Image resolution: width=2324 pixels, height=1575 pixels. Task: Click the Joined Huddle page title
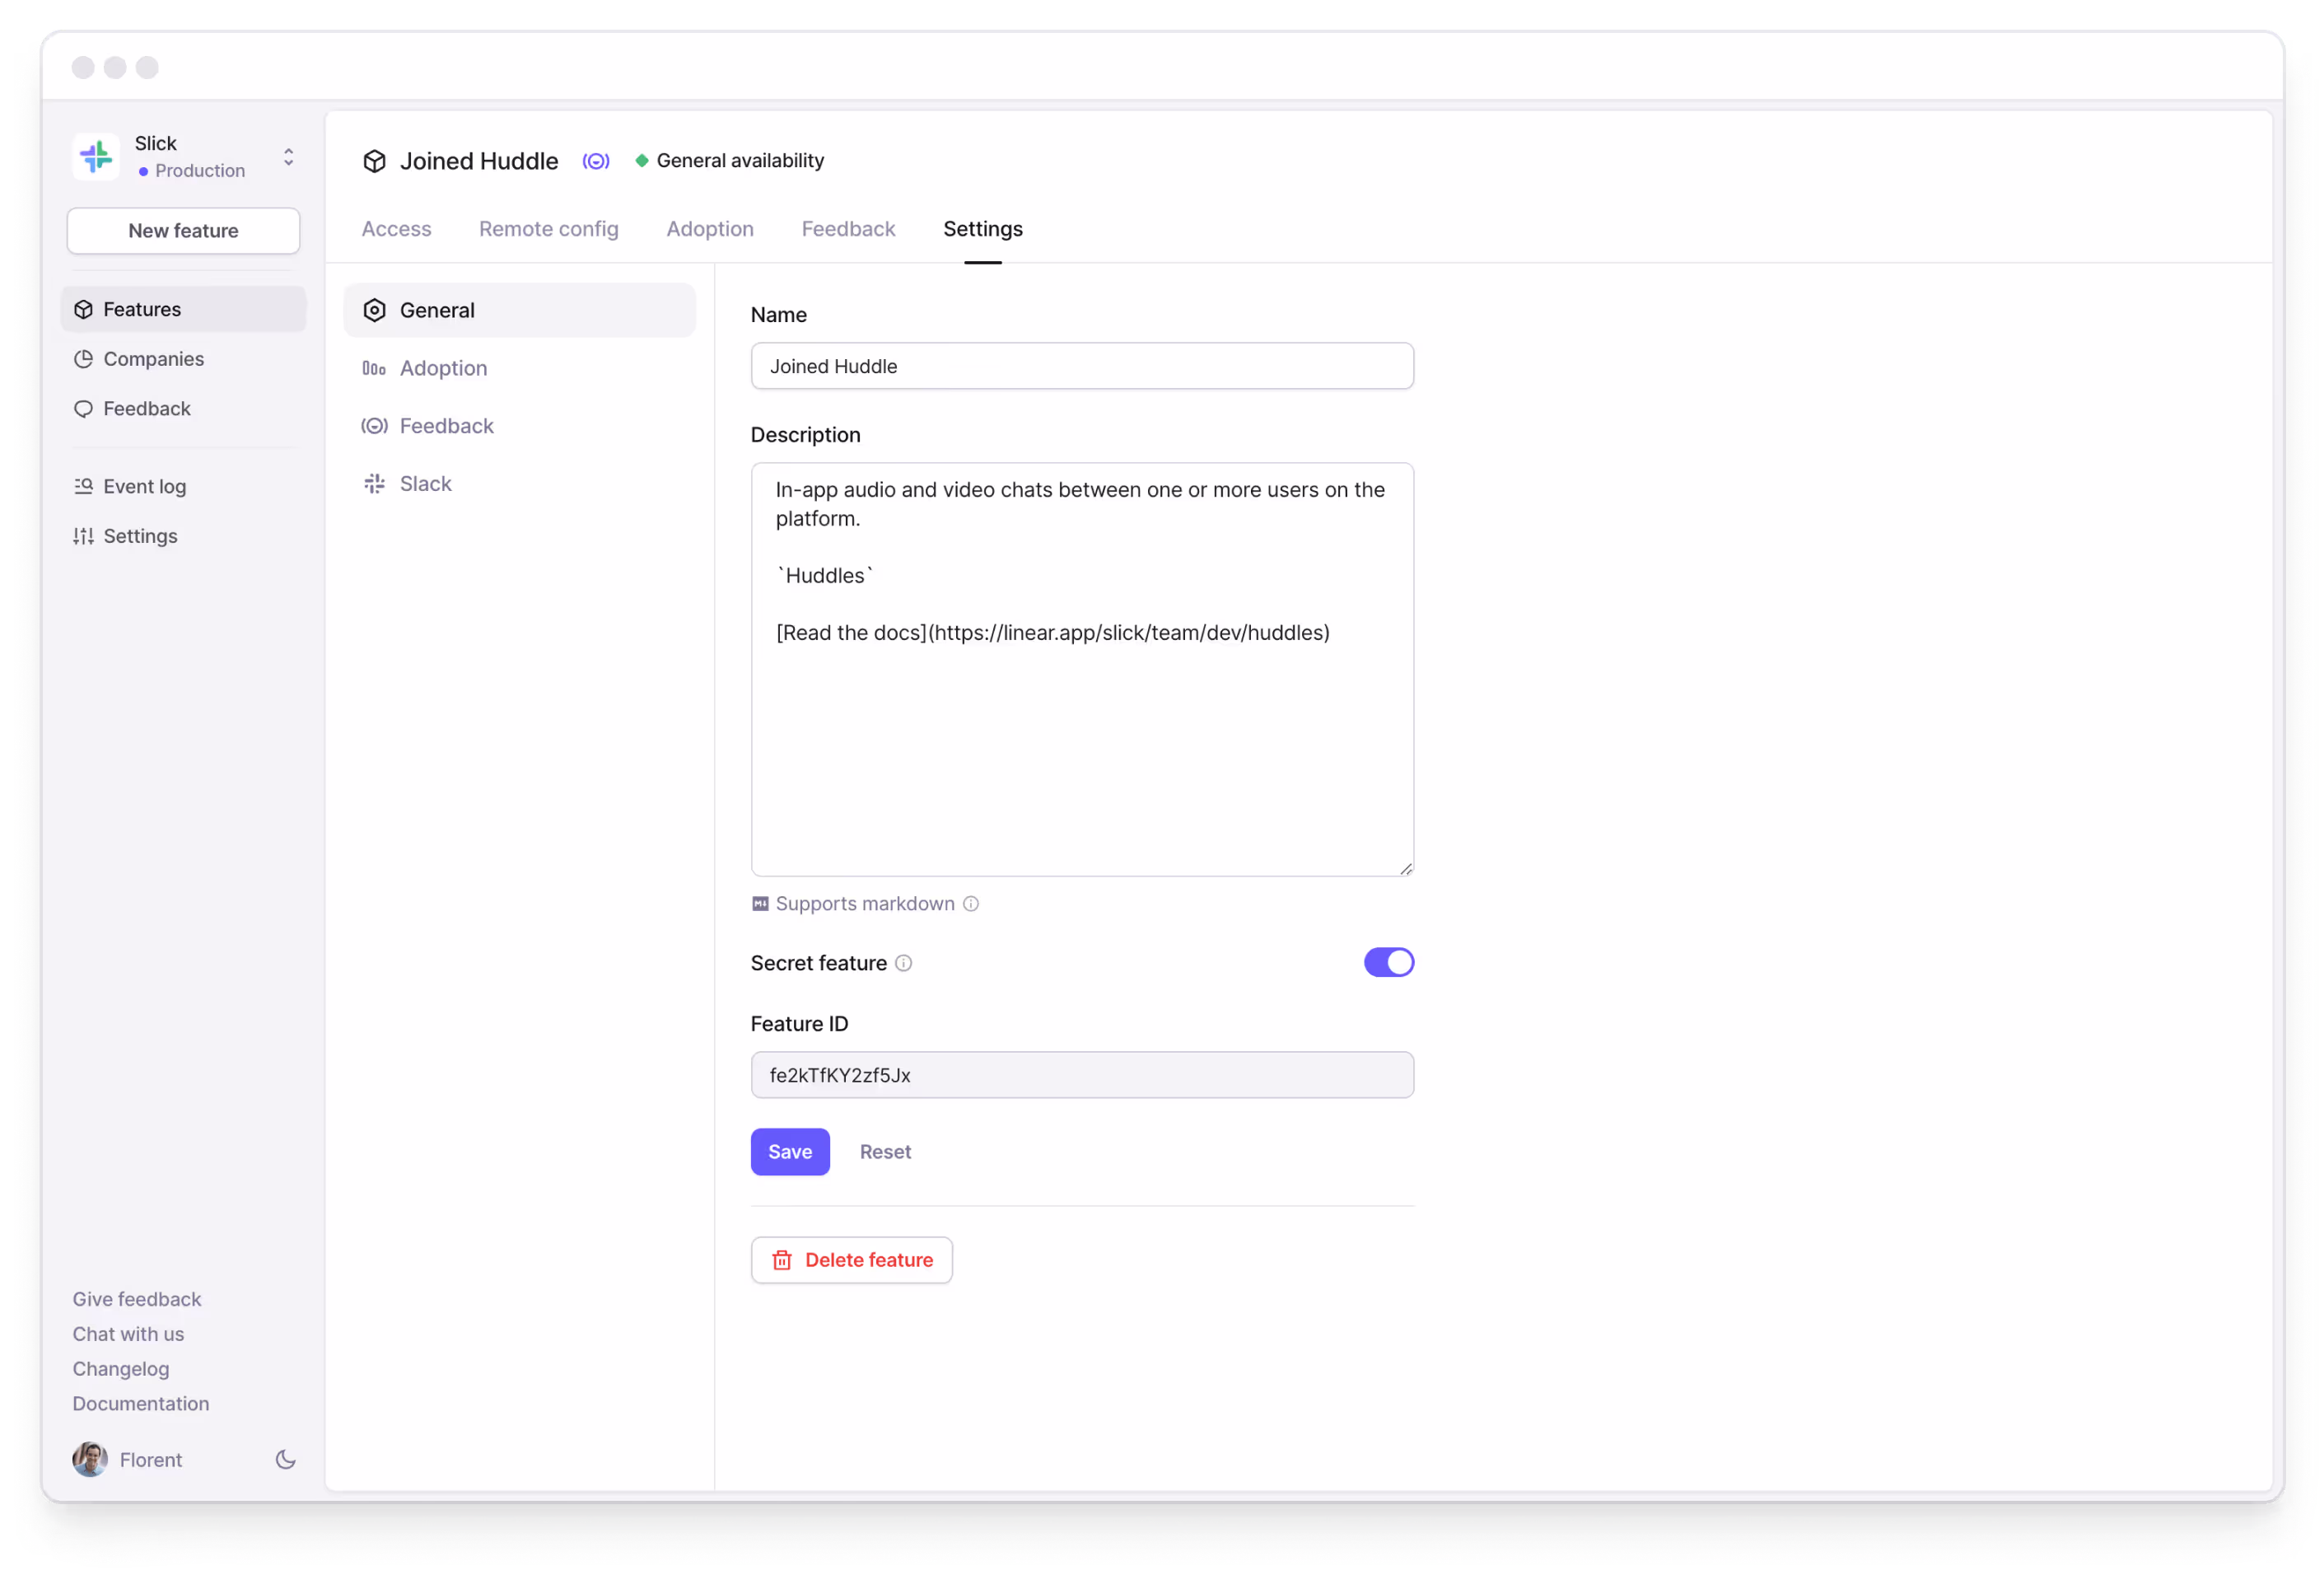[x=480, y=161]
